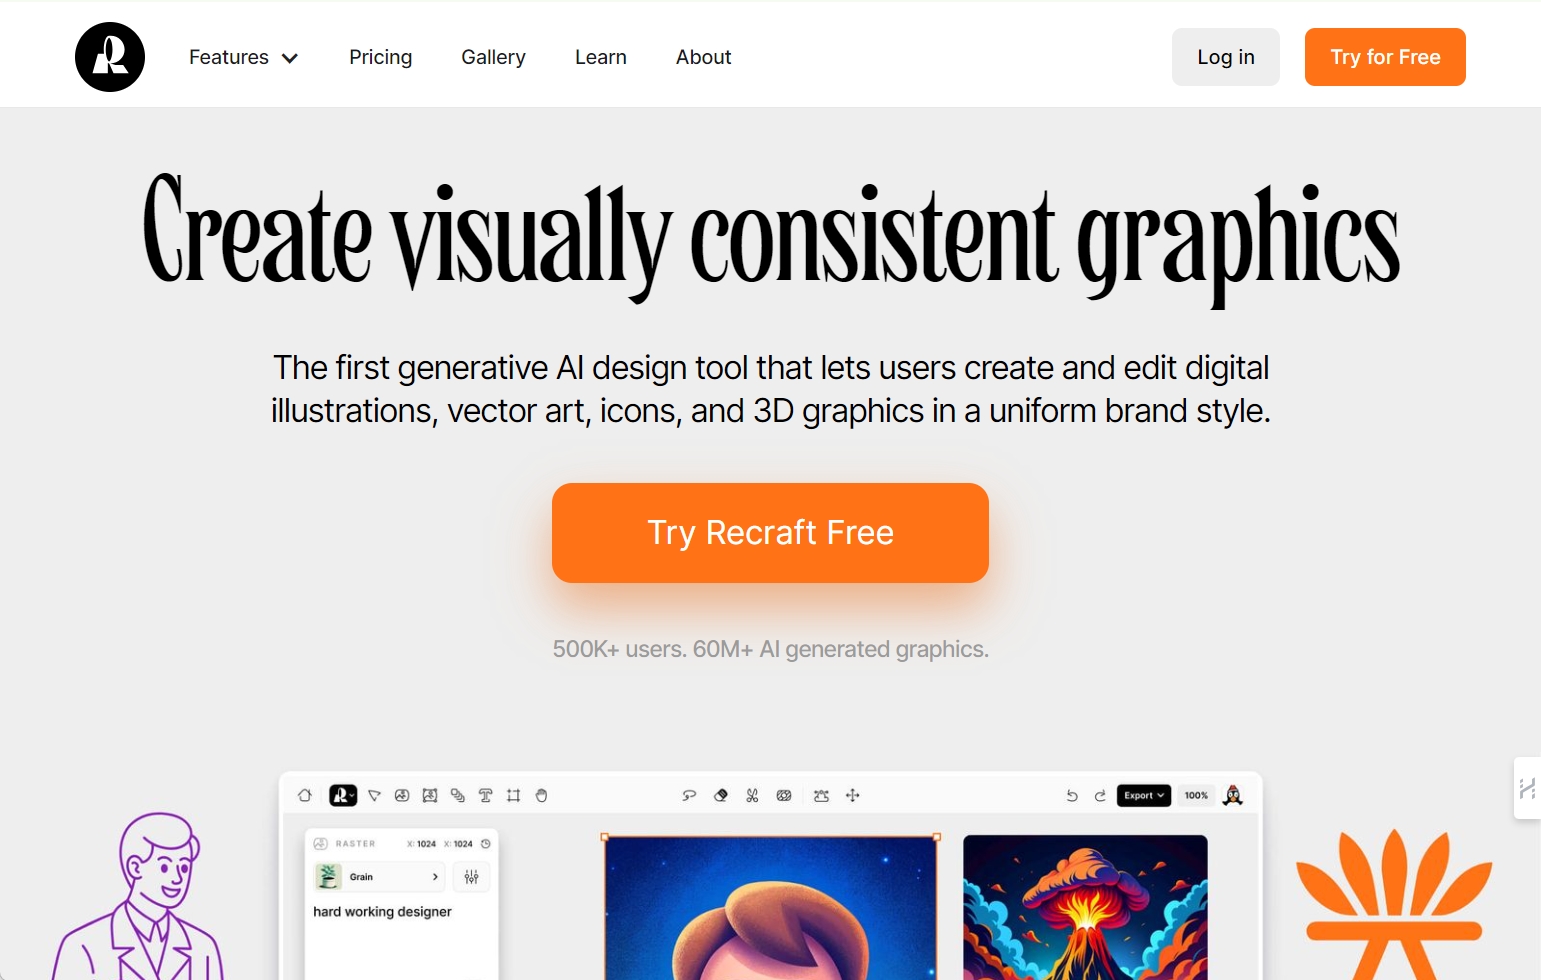
Task: Select the Frame tool
Action: [514, 796]
